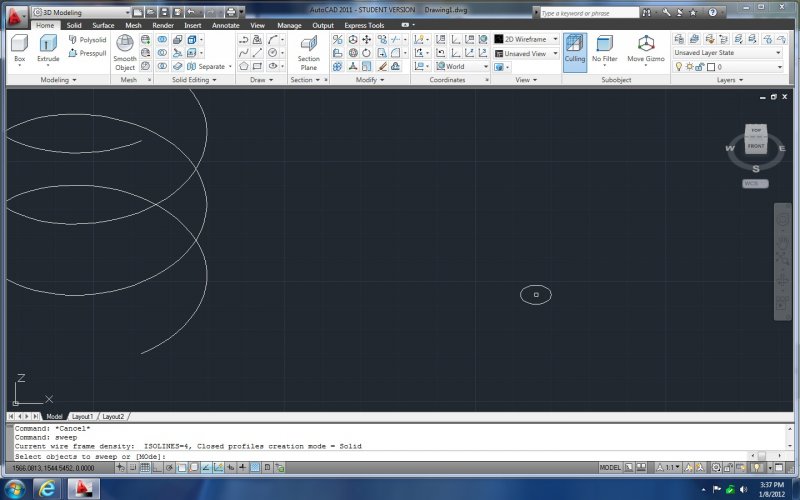Select the Polygon draw tool

(244, 66)
